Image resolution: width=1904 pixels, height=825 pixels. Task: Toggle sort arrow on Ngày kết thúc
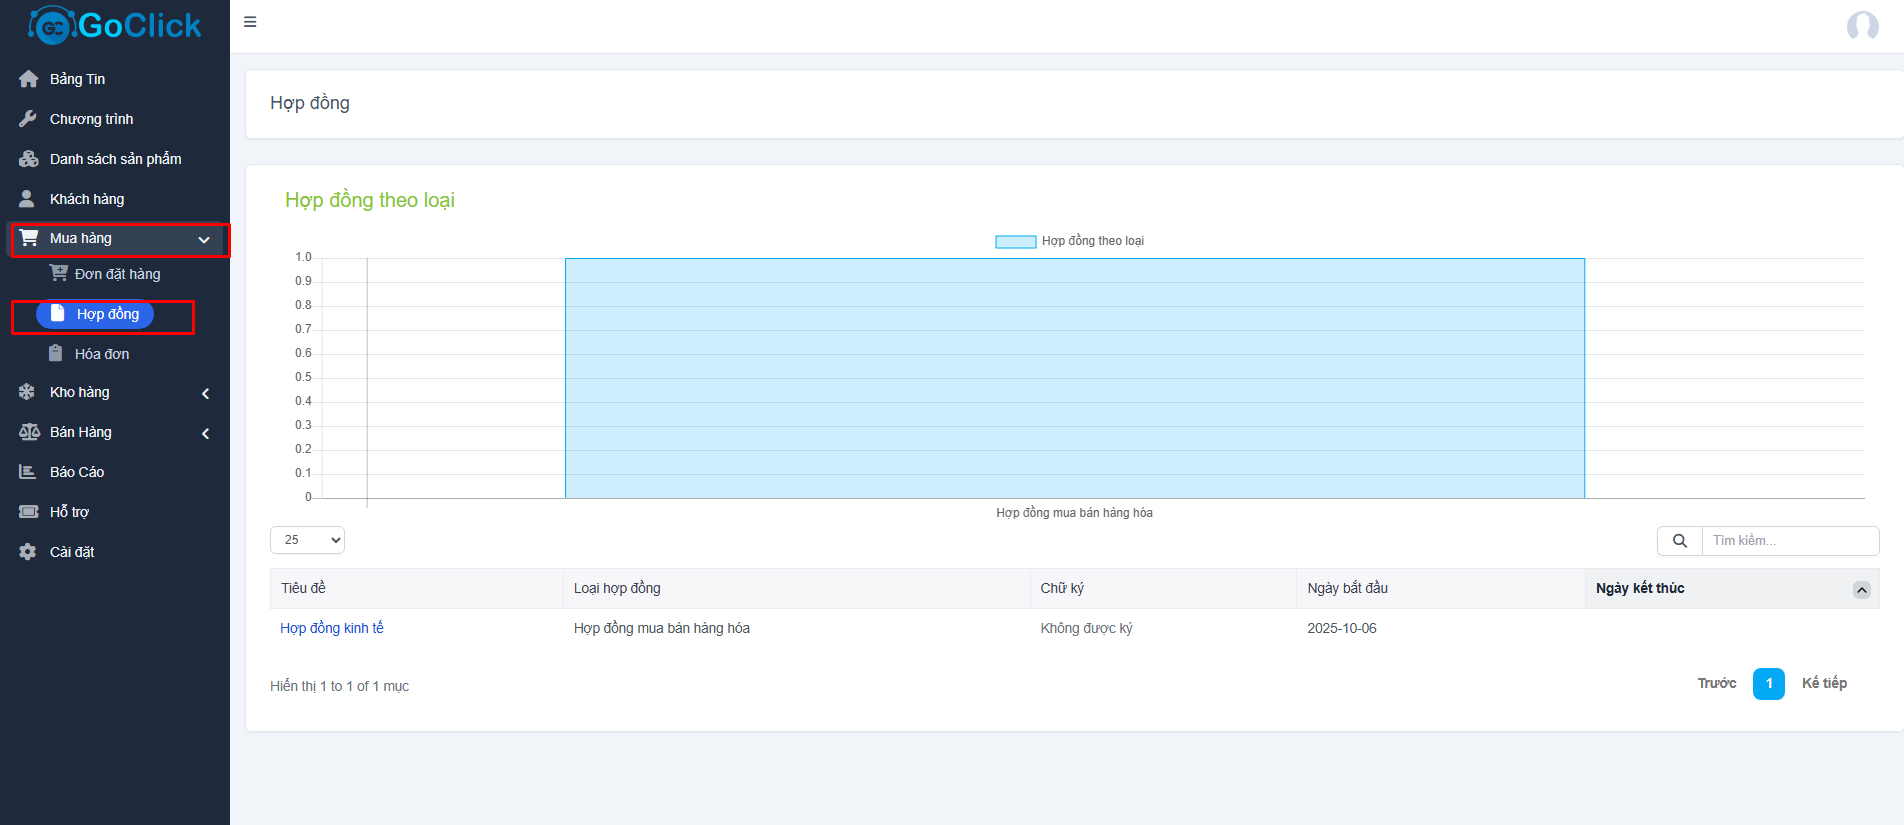[1861, 590]
